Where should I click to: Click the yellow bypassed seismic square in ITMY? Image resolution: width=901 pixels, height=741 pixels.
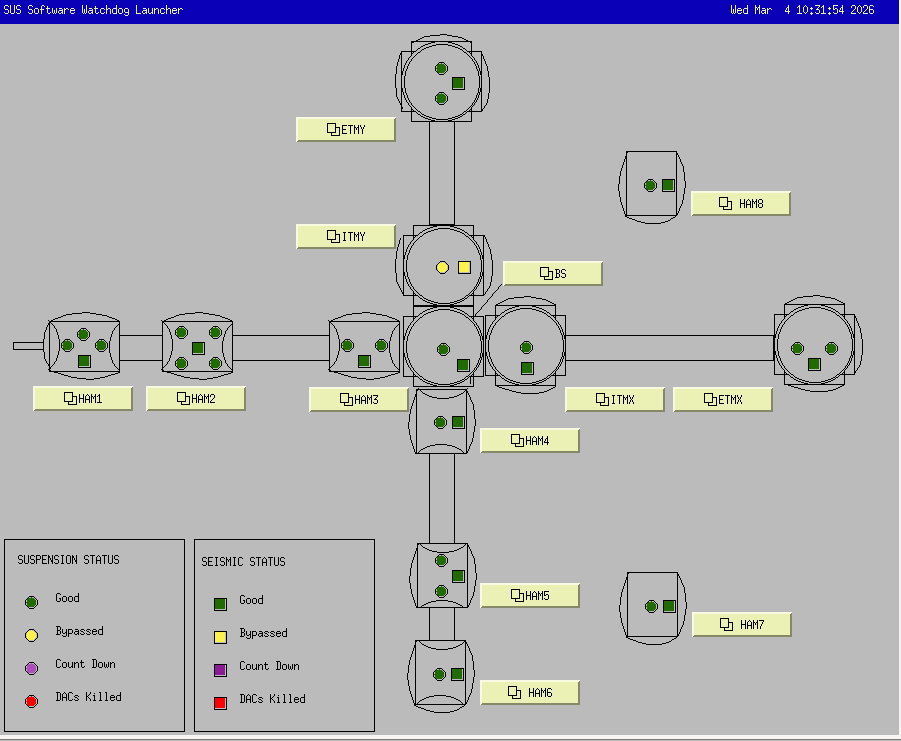click(x=464, y=267)
